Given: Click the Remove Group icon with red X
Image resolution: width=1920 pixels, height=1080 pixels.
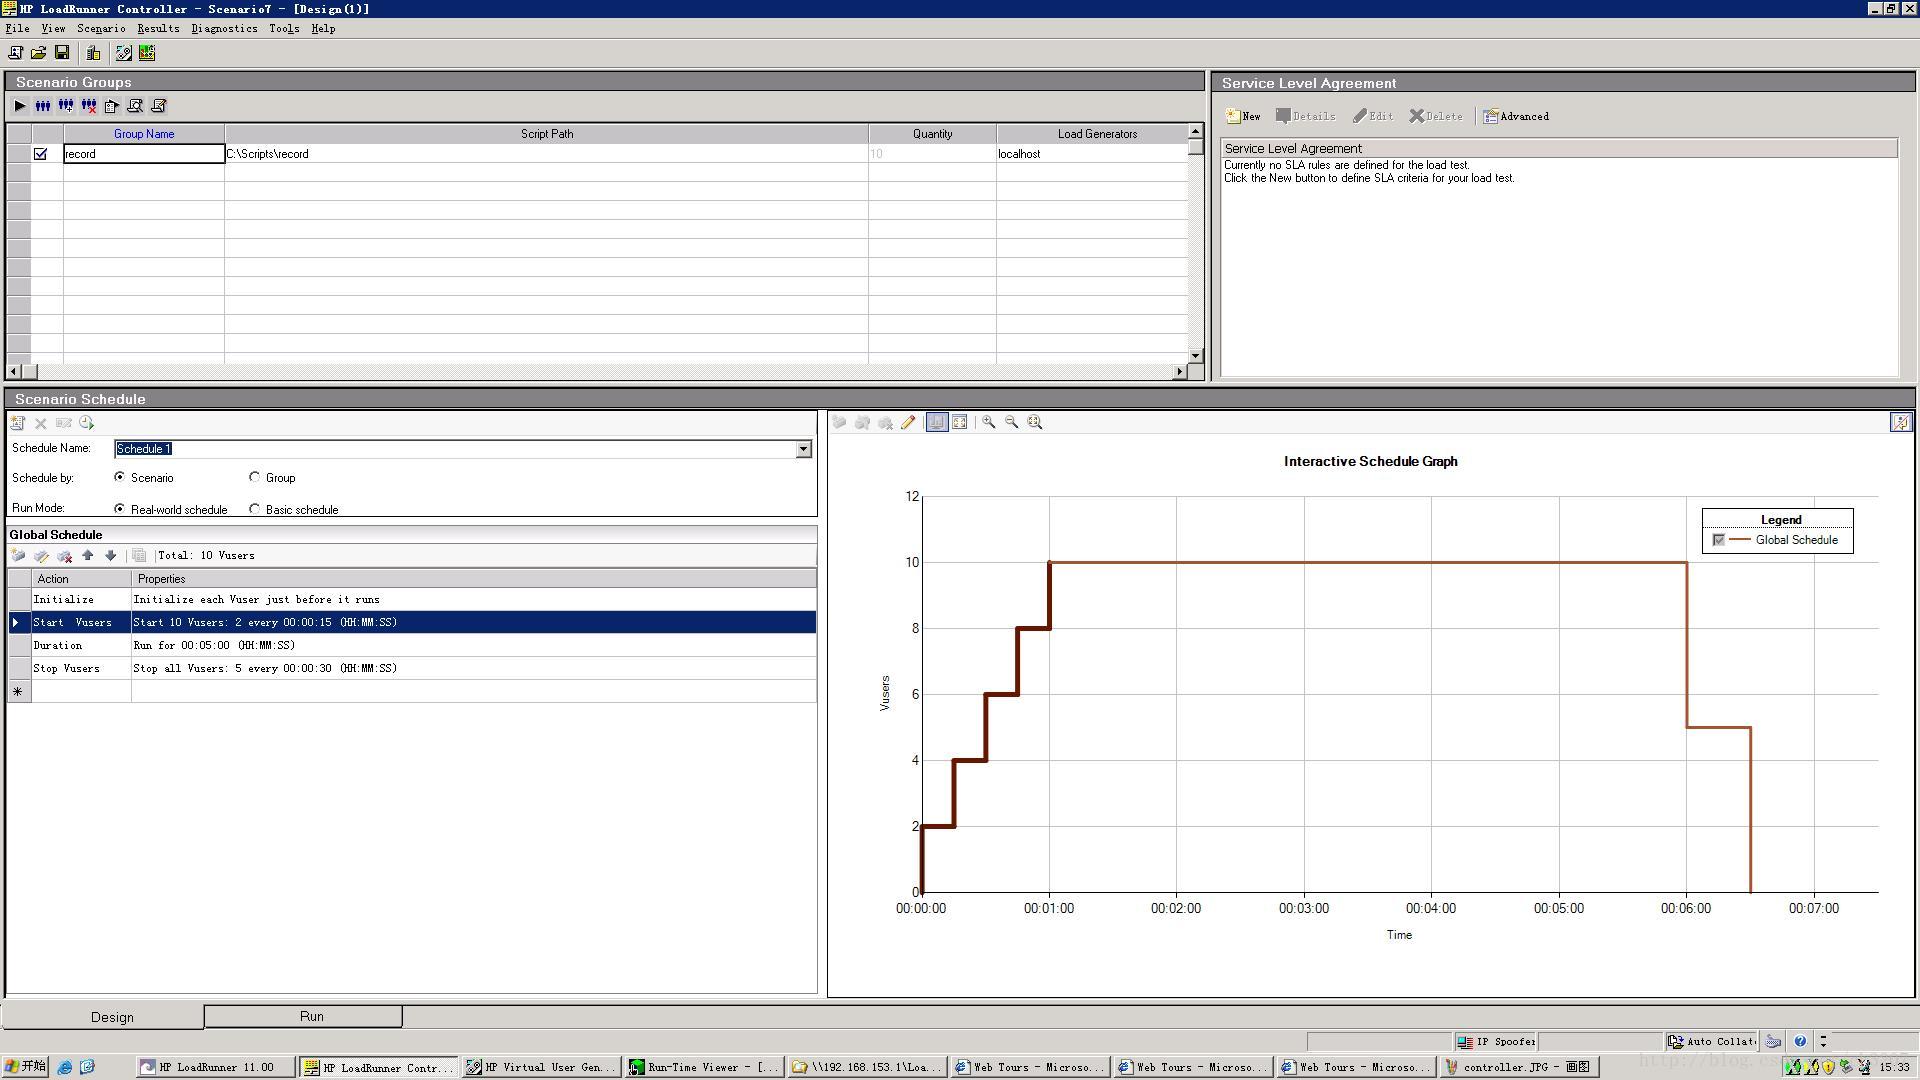Looking at the screenshot, I should pyautogui.click(x=89, y=106).
